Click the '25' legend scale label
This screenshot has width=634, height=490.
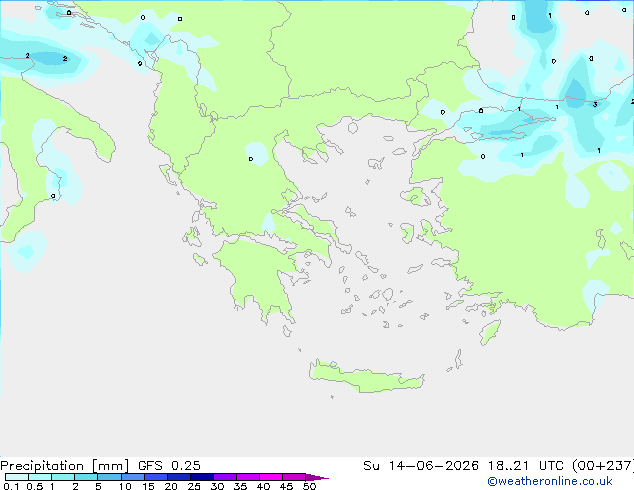pyautogui.click(x=194, y=486)
